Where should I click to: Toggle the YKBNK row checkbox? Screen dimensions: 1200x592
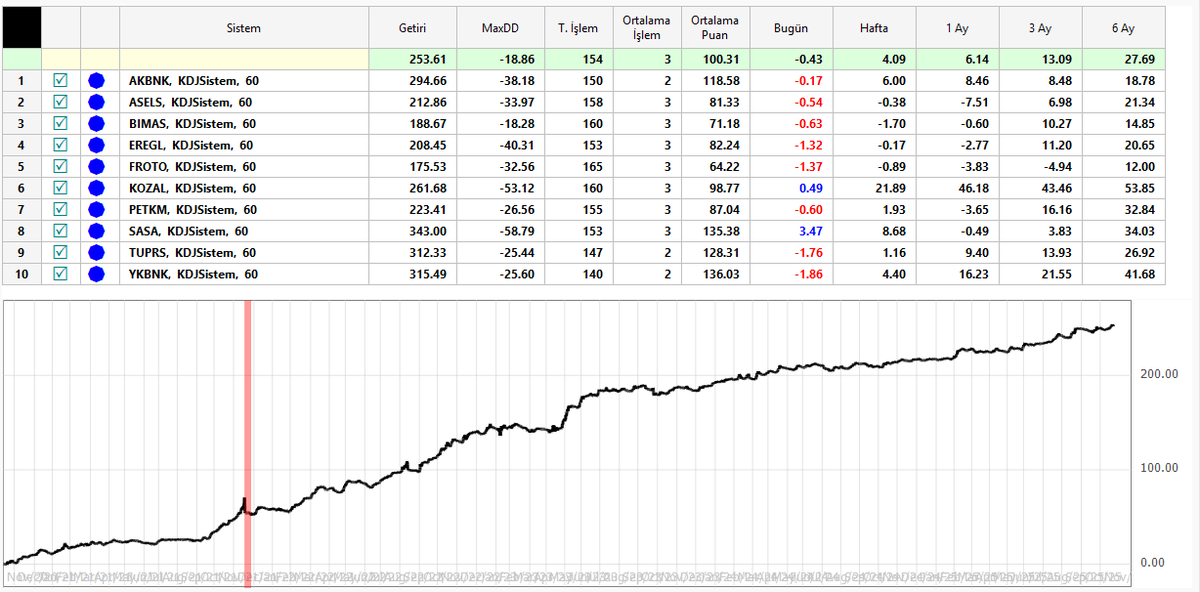(60, 274)
